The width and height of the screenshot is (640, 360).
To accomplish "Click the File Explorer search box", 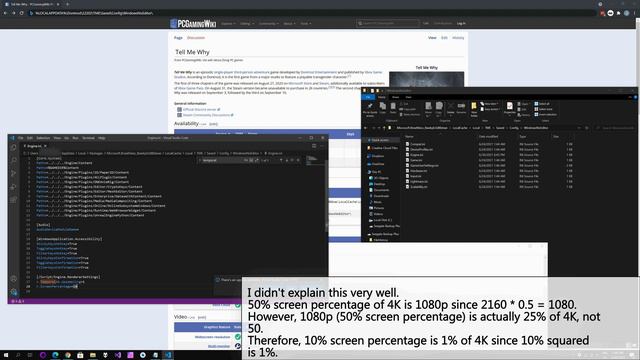I will (x=615, y=128).
